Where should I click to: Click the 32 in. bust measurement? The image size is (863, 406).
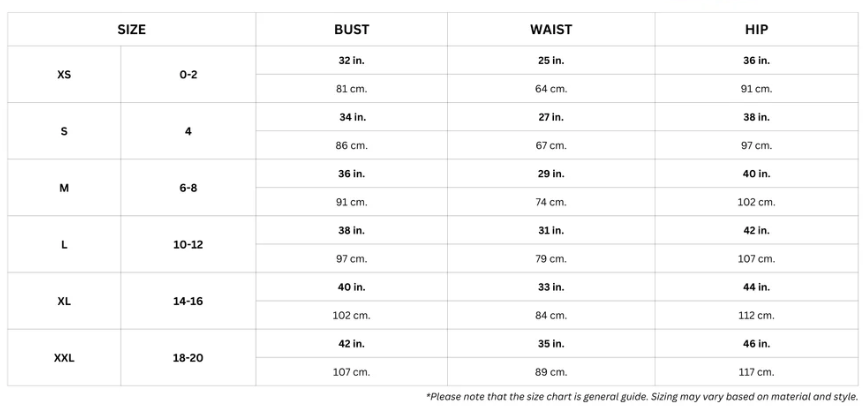click(351, 60)
